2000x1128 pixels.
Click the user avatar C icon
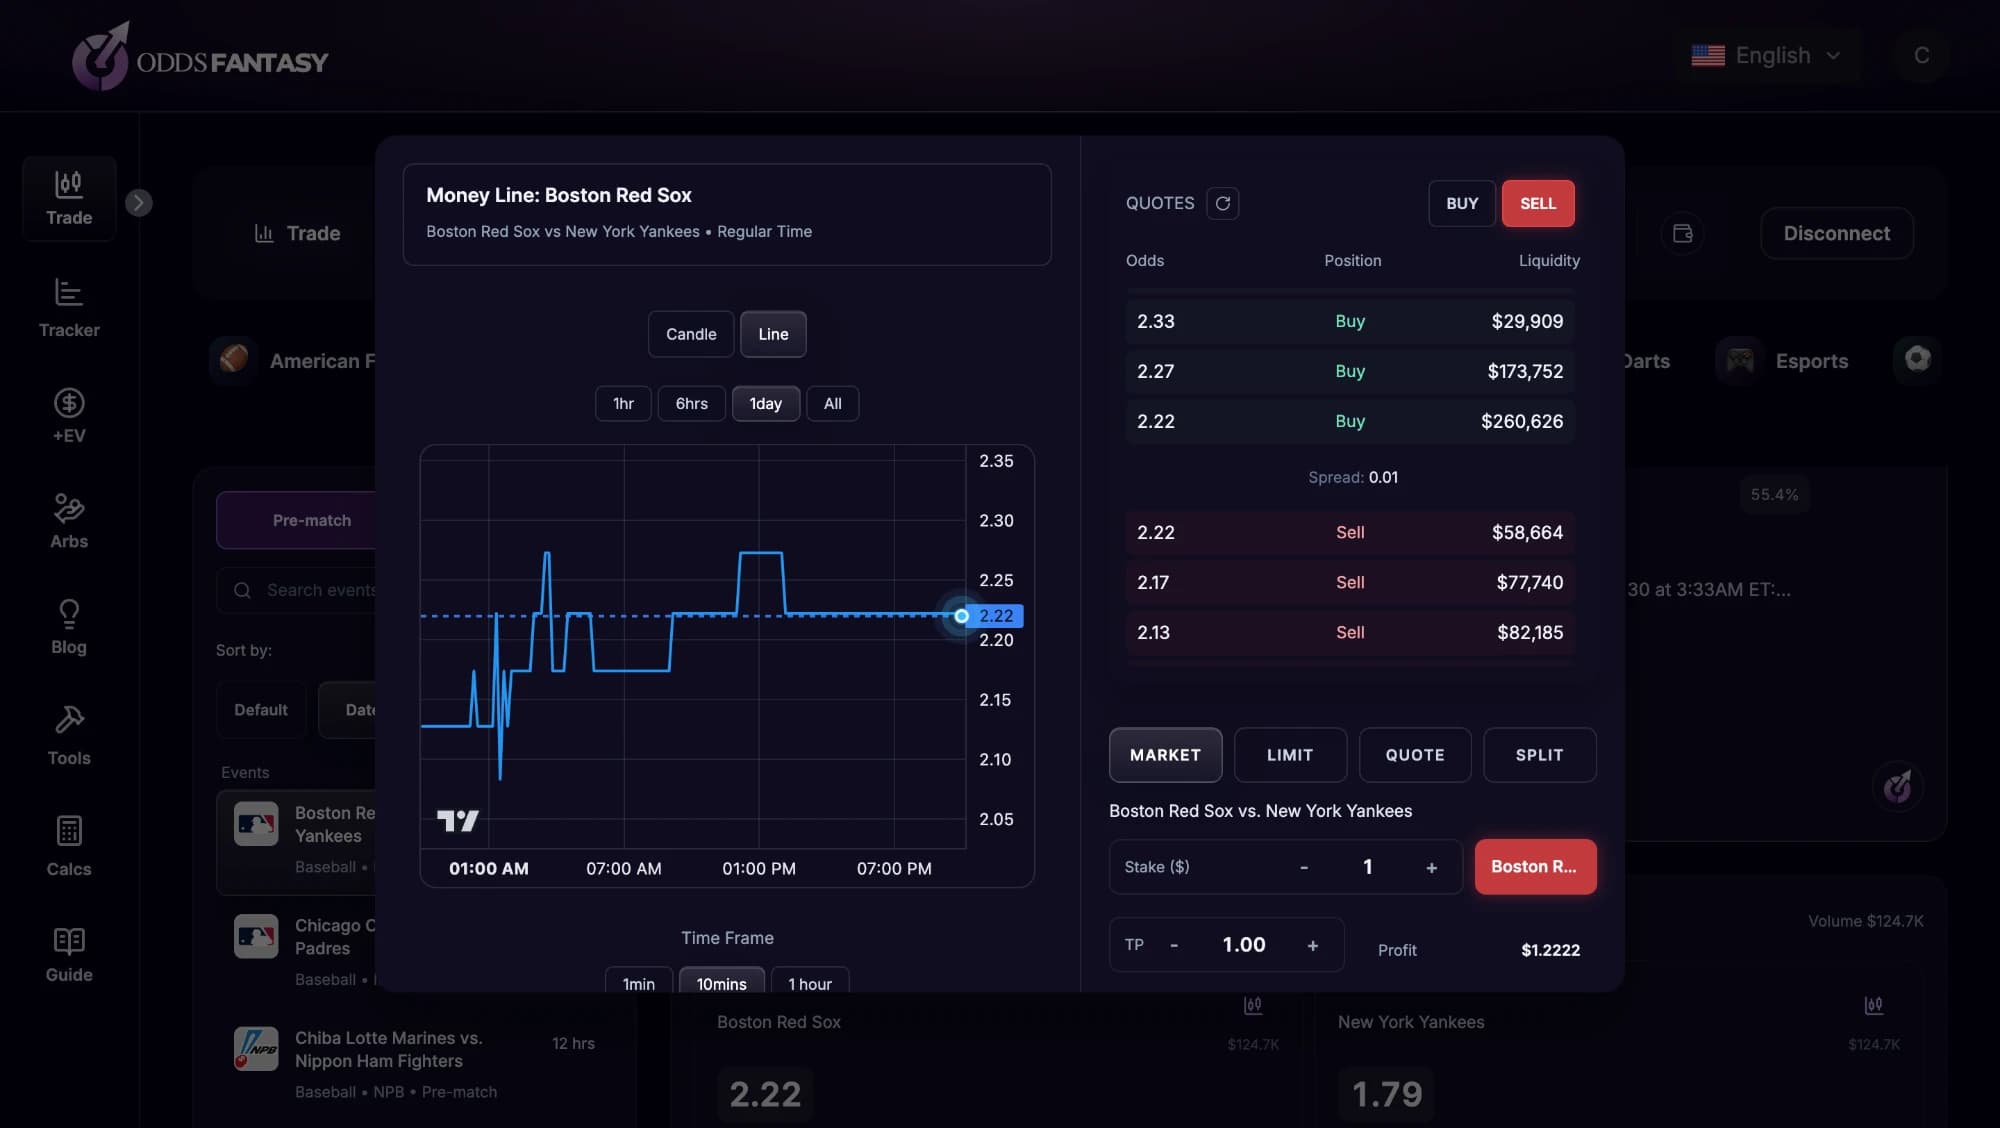1921,55
